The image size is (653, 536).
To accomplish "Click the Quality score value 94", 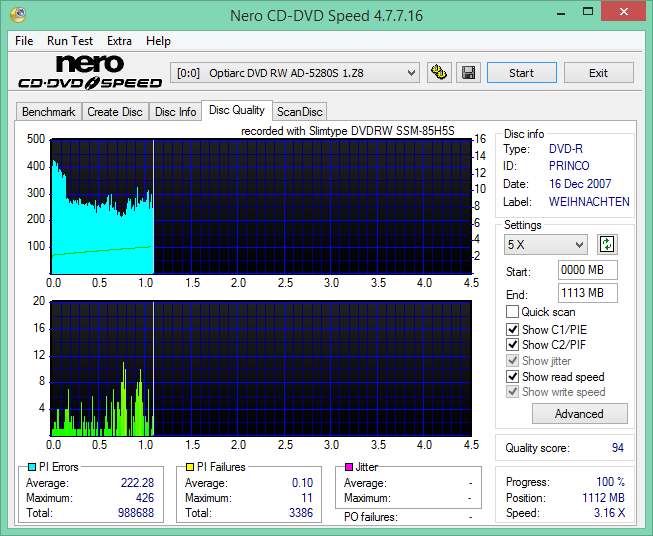I will point(618,448).
